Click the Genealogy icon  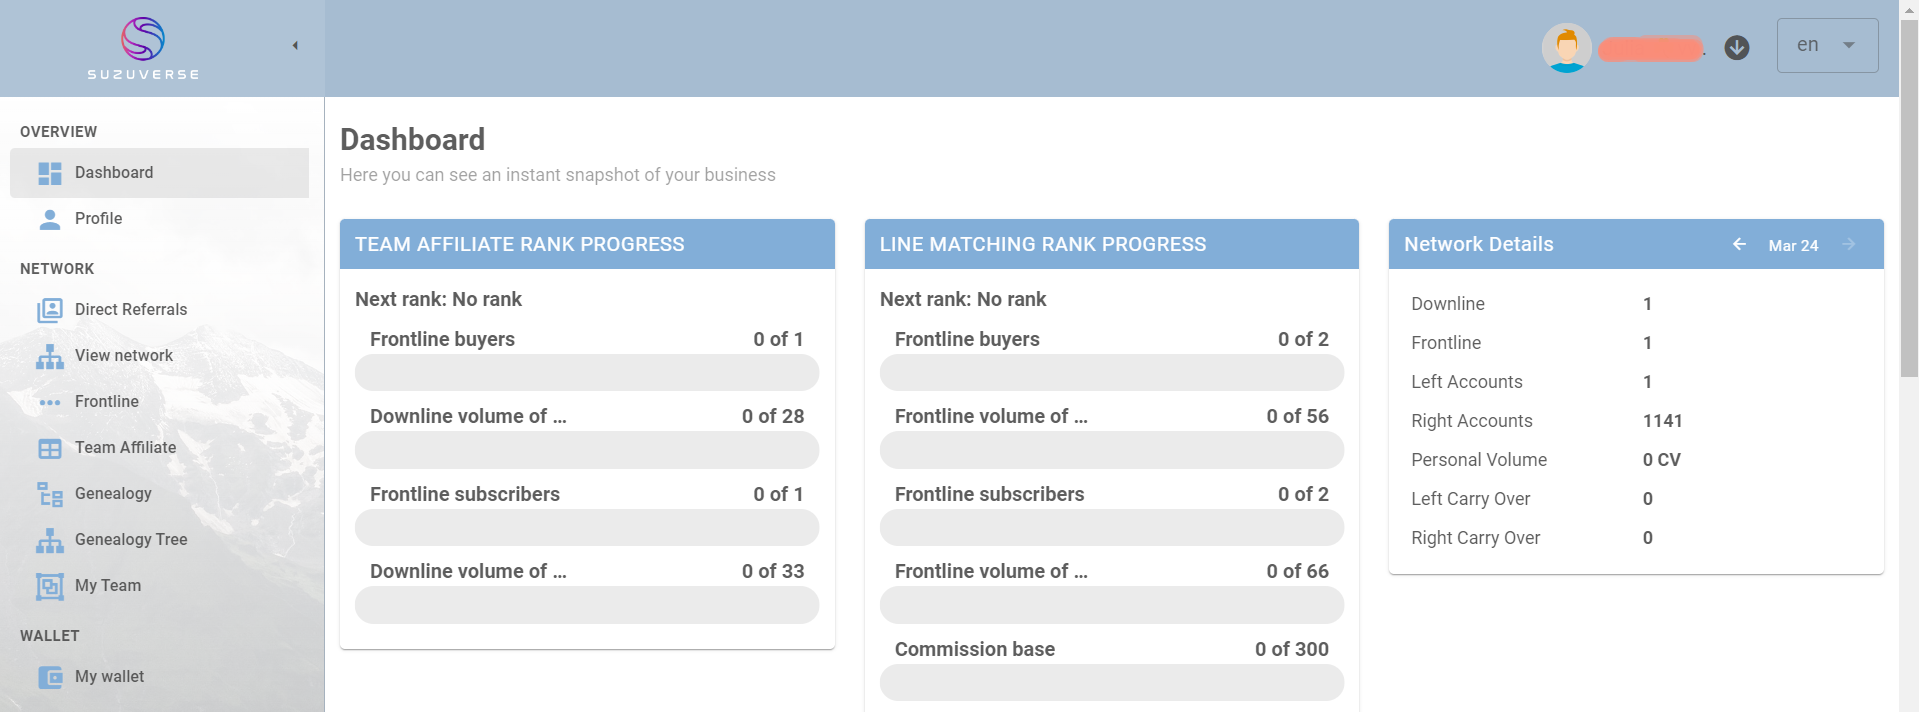(50, 494)
